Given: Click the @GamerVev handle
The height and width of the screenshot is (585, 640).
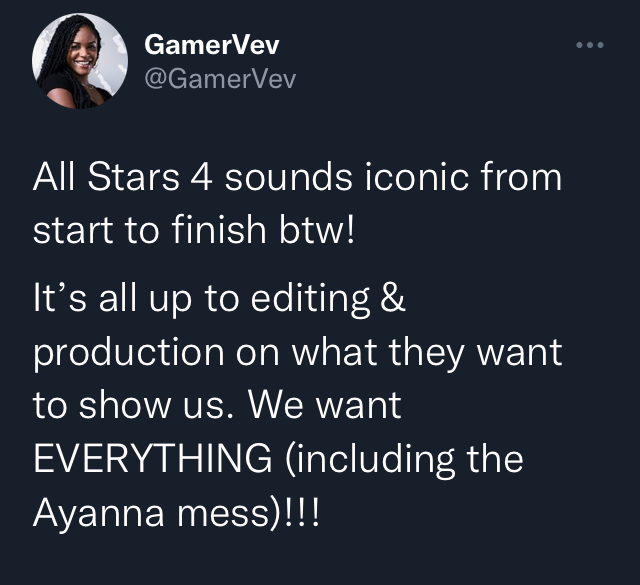Looking at the screenshot, I should point(220,78).
